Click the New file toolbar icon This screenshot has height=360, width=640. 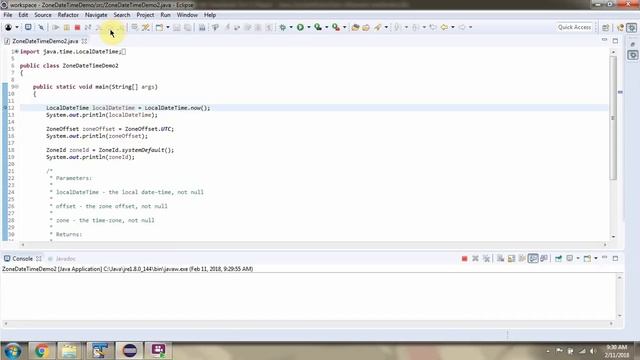coord(159,27)
